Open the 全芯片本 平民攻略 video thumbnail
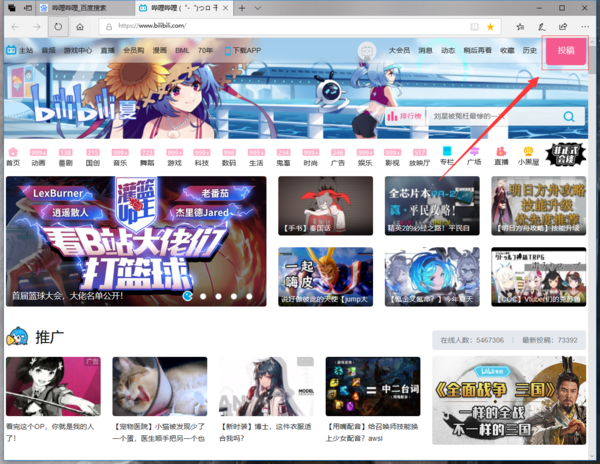 [x=432, y=206]
